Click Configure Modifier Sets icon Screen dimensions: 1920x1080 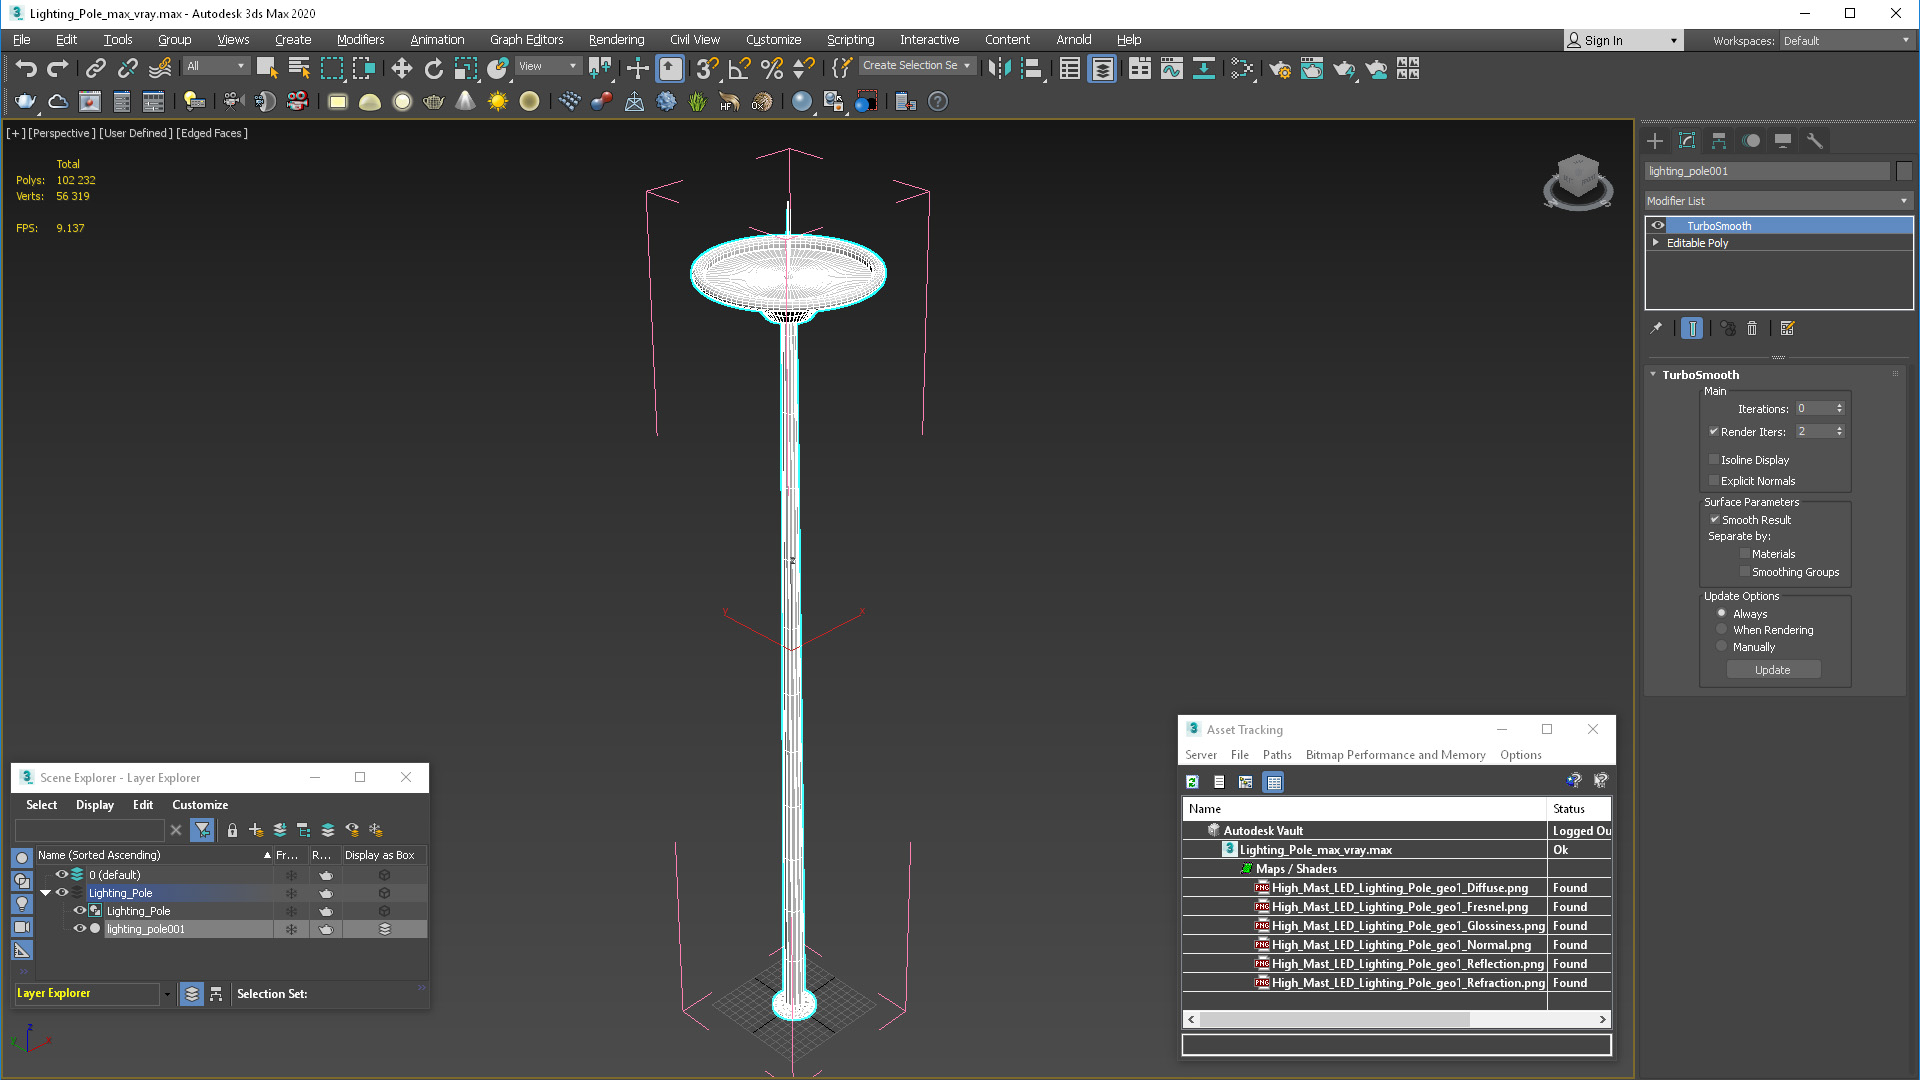point(1787,328)
